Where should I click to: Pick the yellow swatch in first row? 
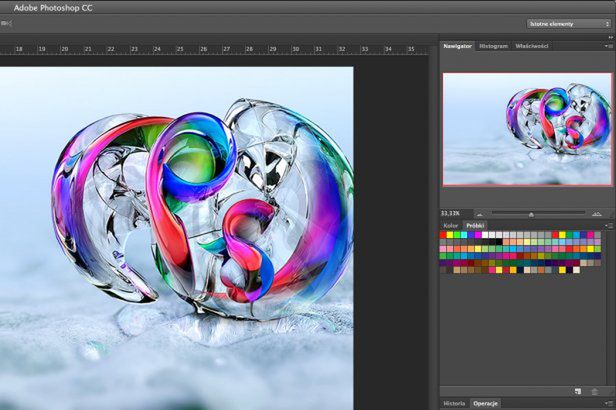pos(450,234)
